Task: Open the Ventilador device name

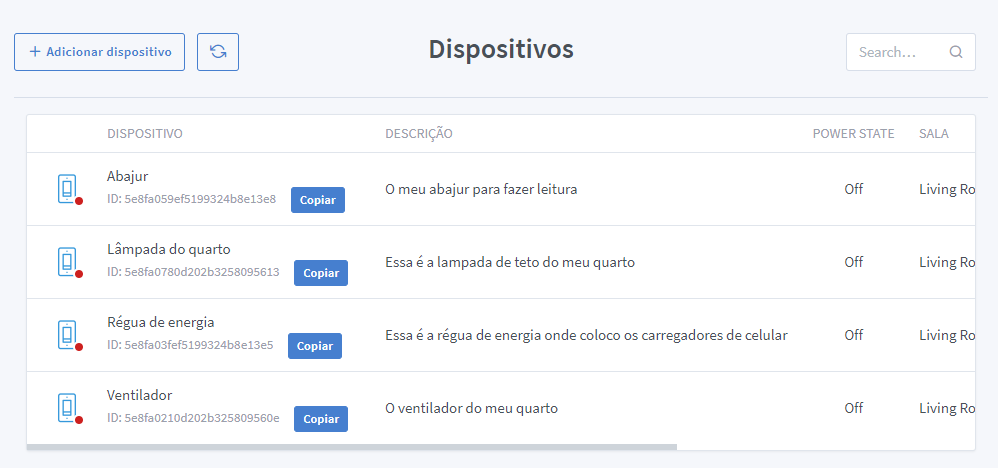Action: click(139, 395)
